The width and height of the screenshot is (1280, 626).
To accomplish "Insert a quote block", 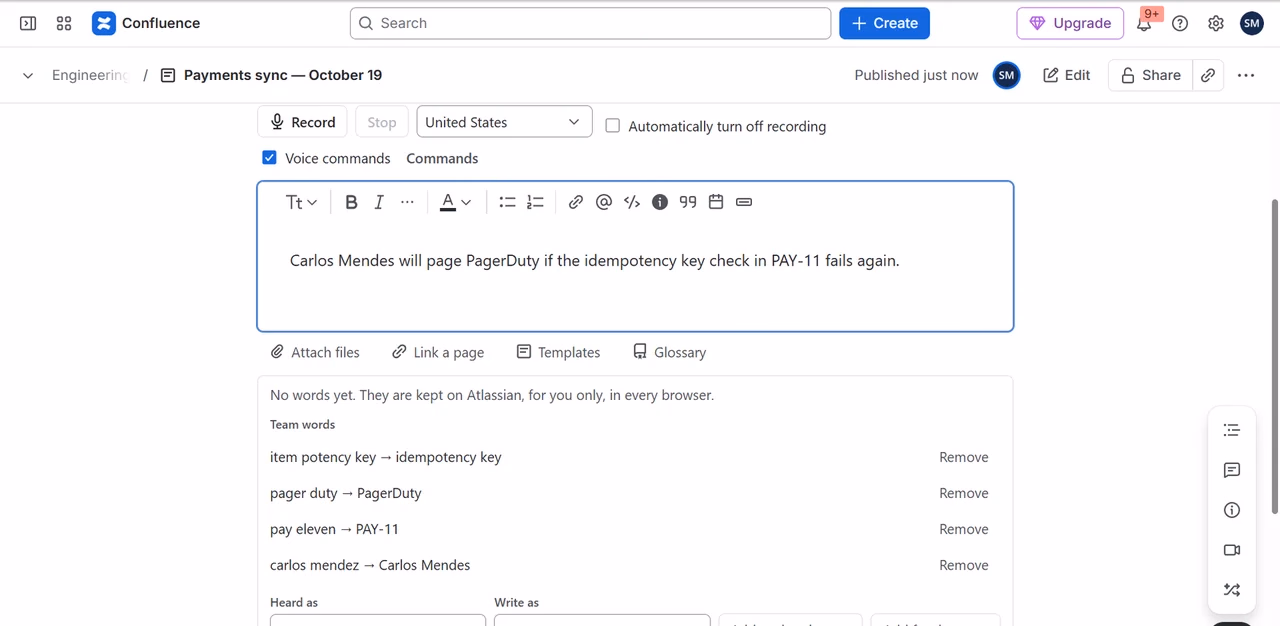I will click(x=687, y=202).
